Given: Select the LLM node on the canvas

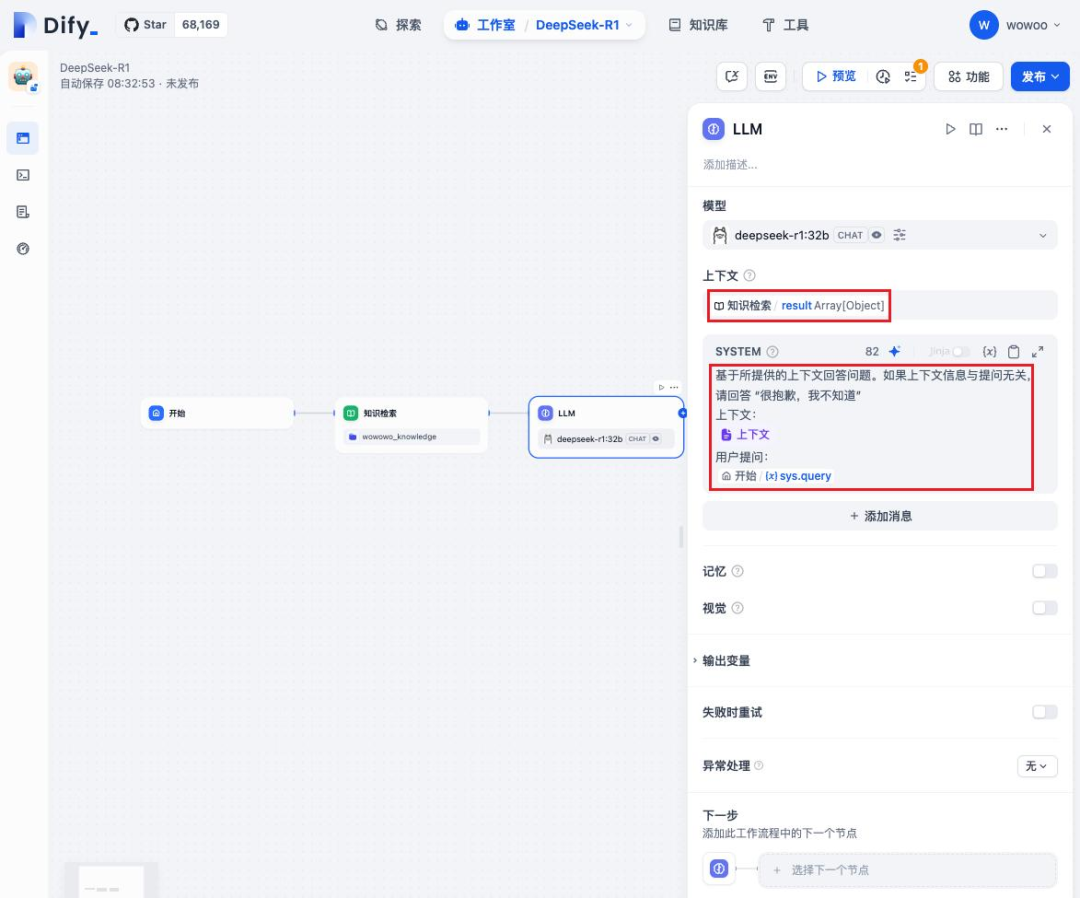Looking at the screenshot, I should [x=605, y=427].
